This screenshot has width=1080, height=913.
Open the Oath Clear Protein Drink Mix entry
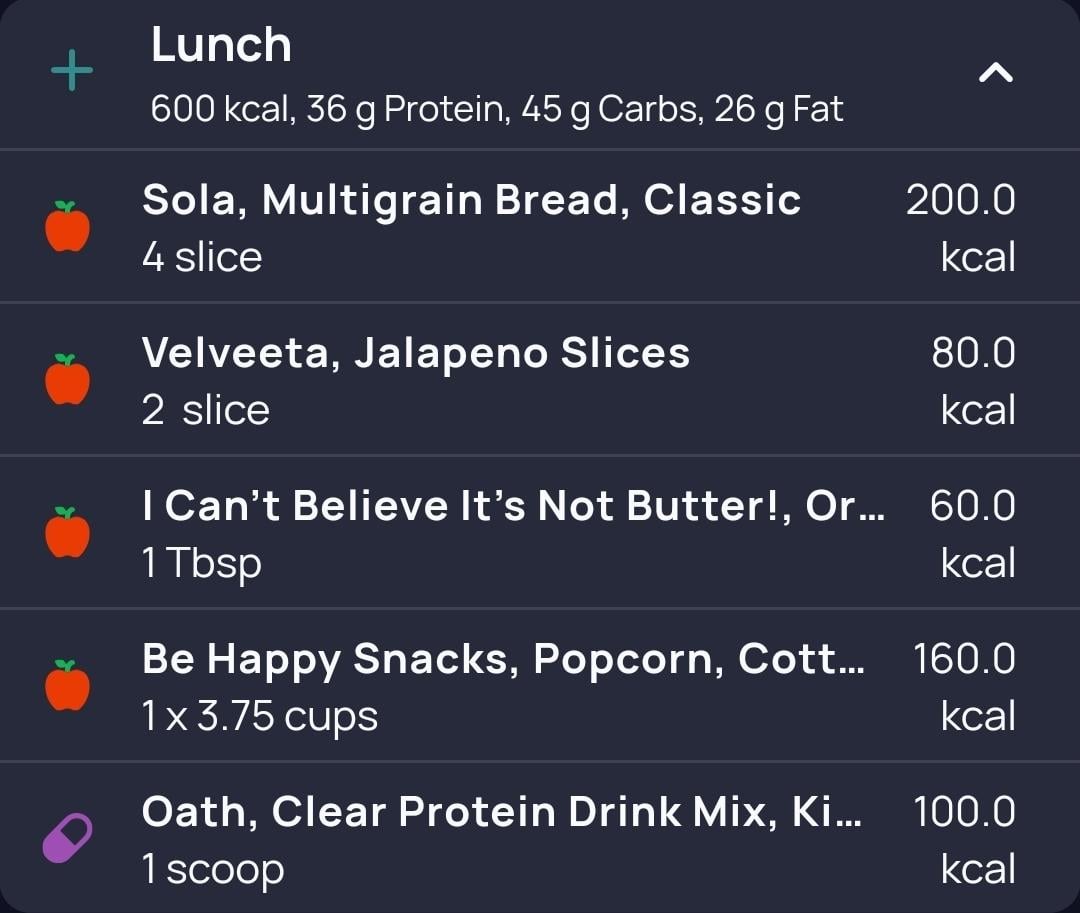503,812
